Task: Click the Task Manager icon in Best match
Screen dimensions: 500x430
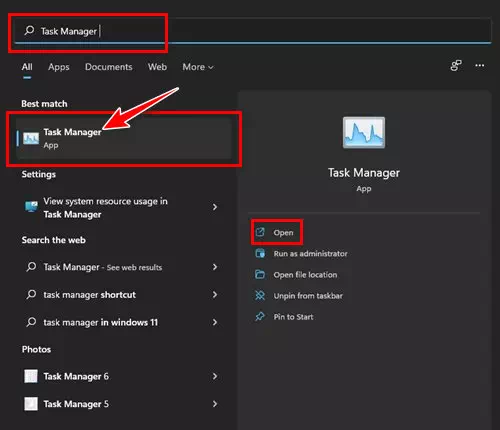Action: 31,138
